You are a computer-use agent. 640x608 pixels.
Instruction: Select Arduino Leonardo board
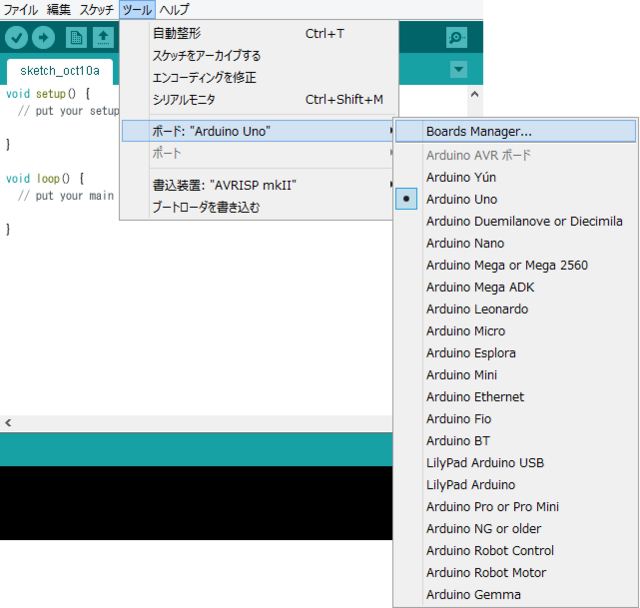[x=516, y=309]
